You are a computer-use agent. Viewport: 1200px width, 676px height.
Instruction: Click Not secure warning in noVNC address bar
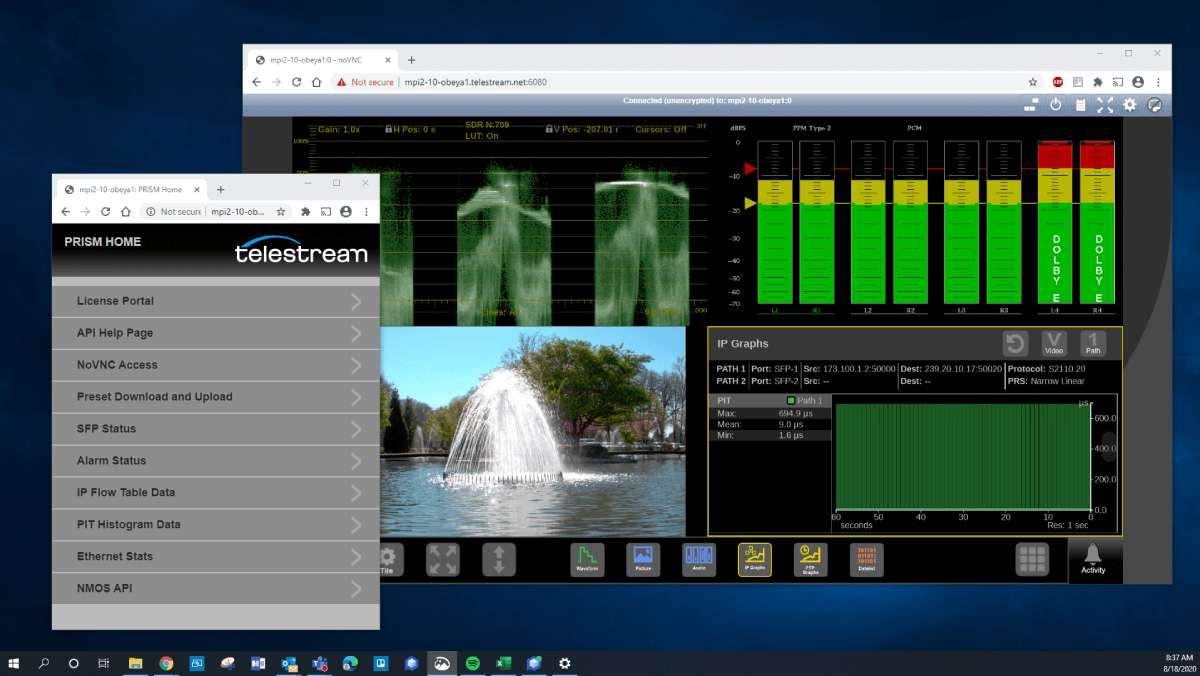coord(365,82)
